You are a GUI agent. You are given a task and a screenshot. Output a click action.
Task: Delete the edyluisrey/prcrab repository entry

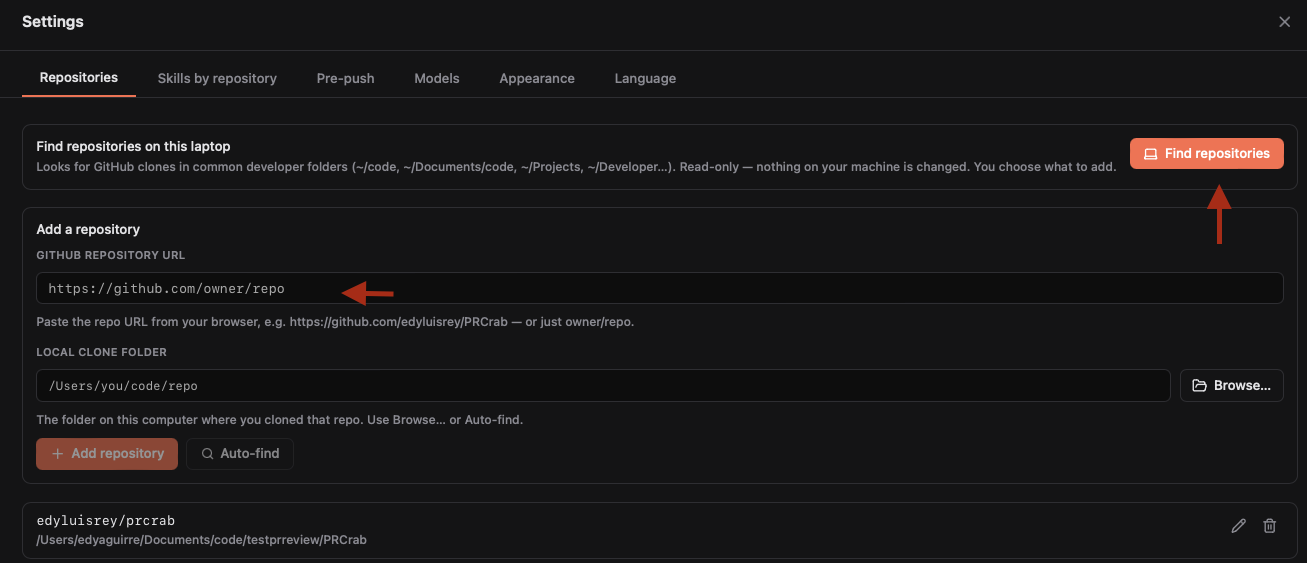[x=1269, y=526]
